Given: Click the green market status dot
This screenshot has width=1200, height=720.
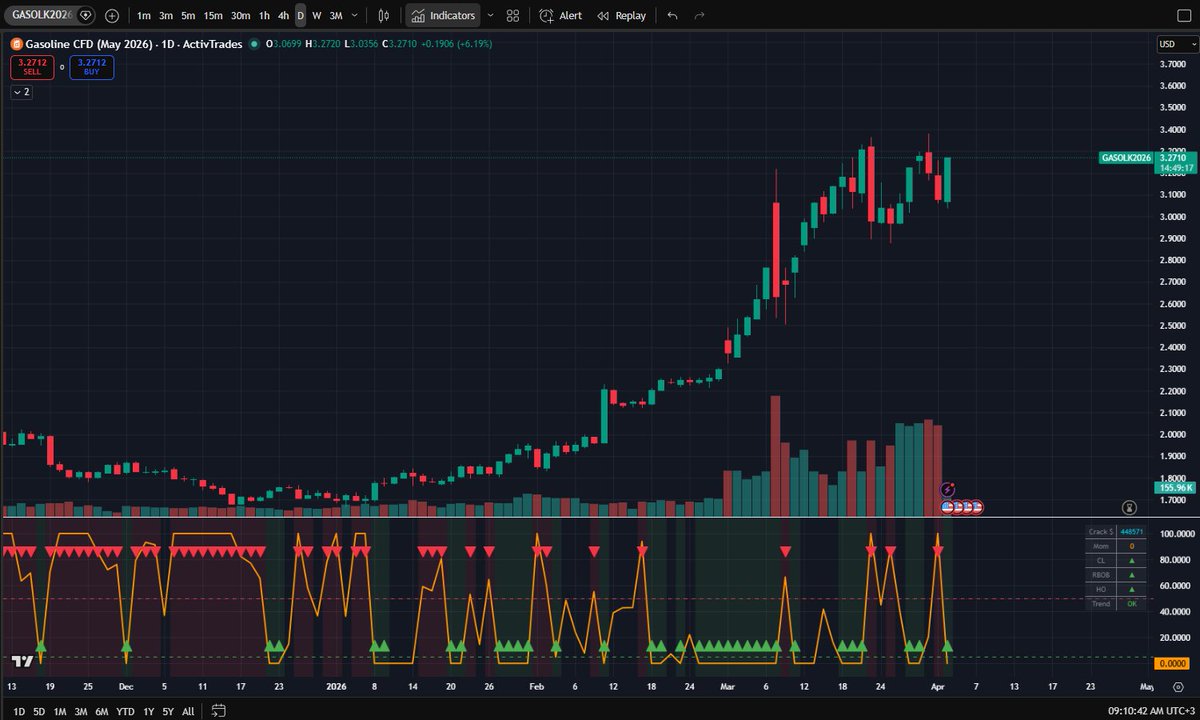Looking at the screenshot, I should tap(254, 44).
